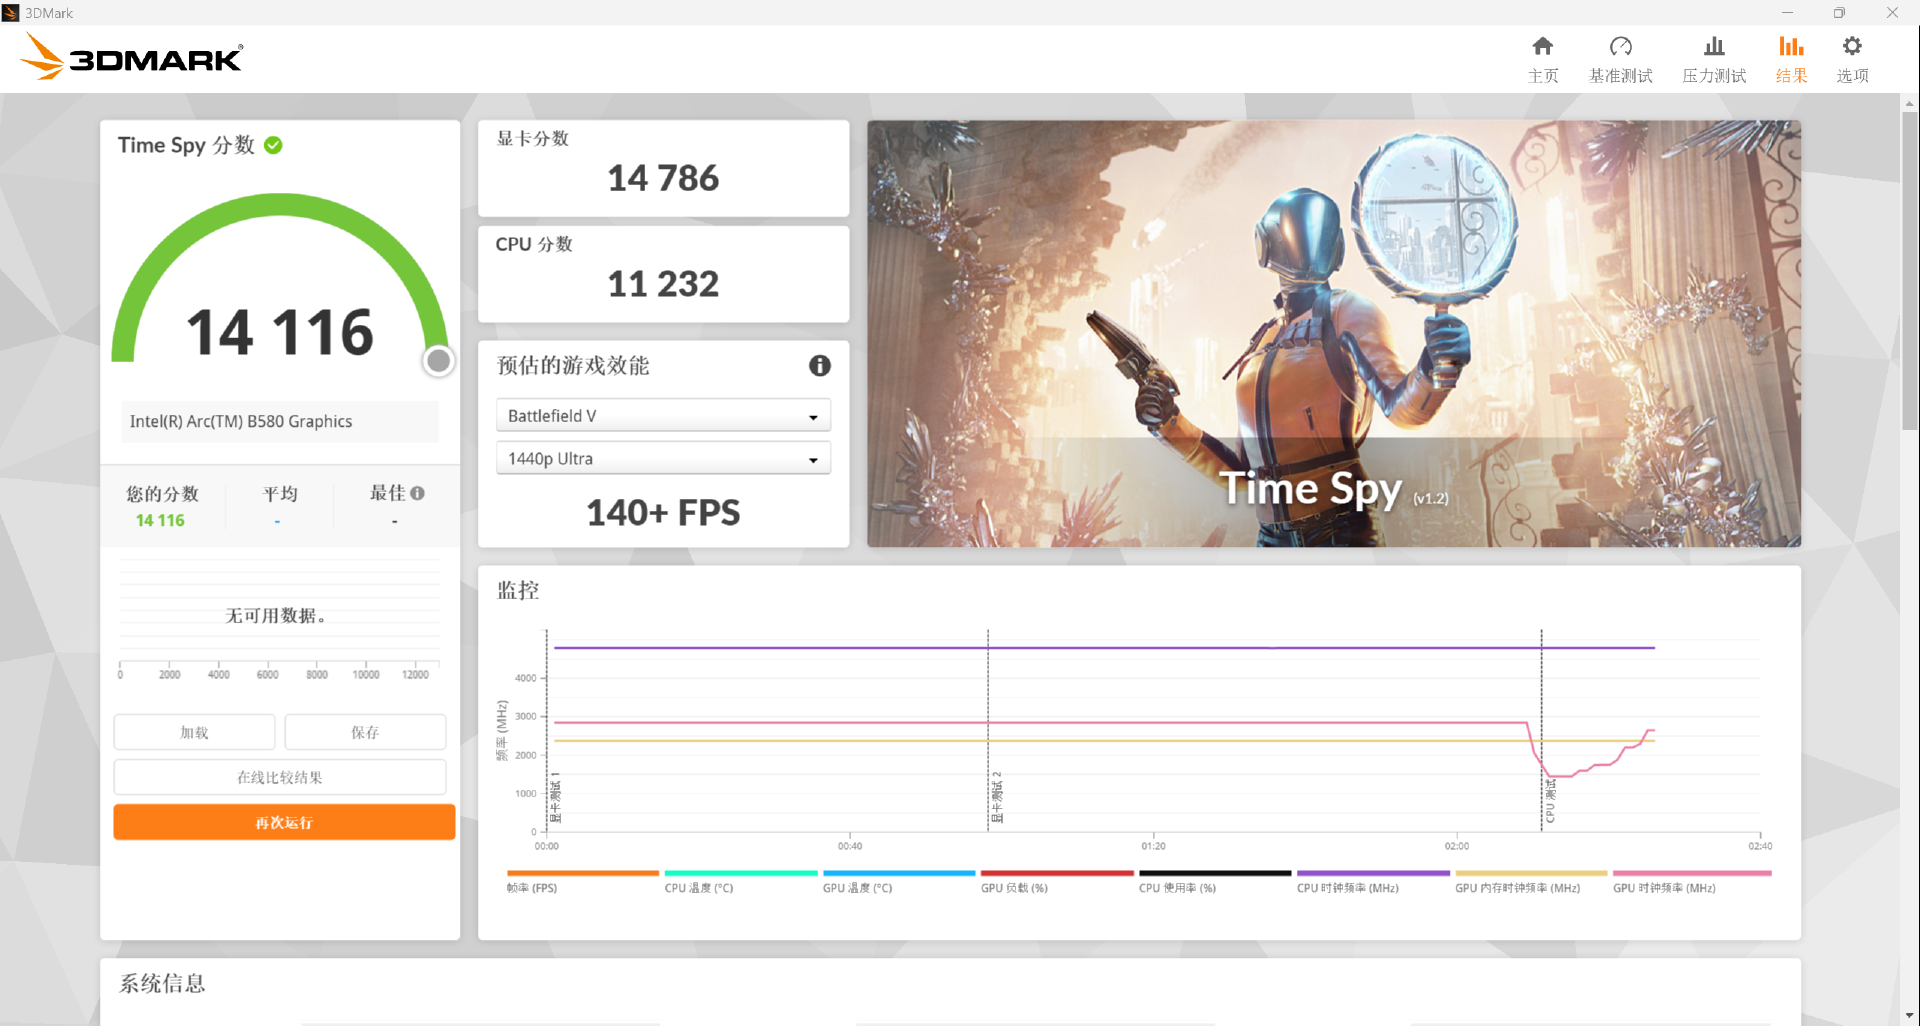Click the graphics score 14 786
The image size is (1920, 1026).
coord(663,178)
